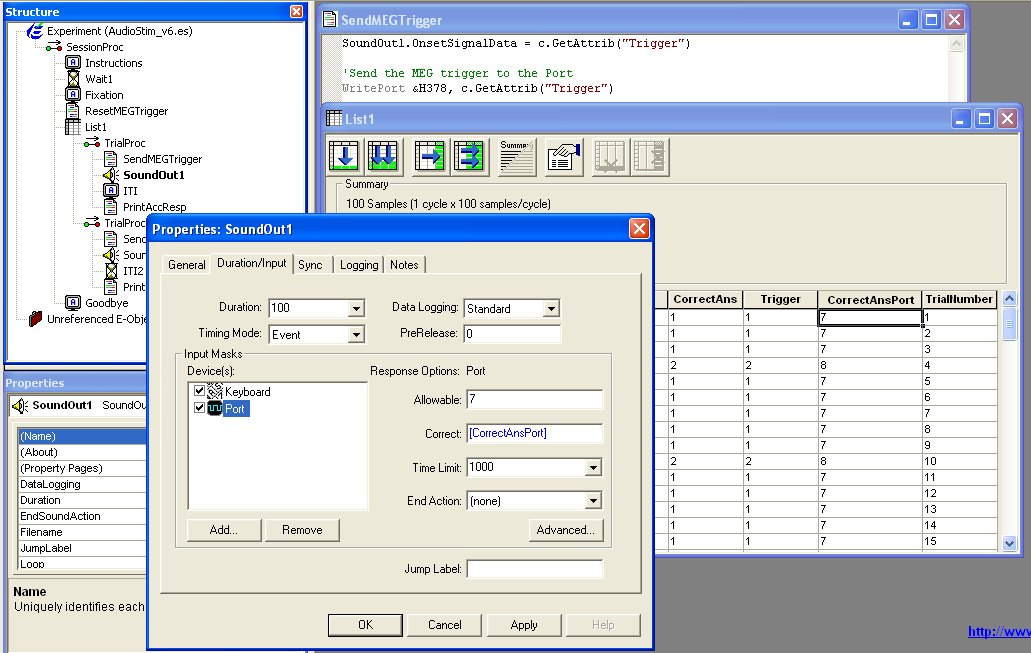Open the Duration dropdown
Image resolution: width=1031 pixels, height=653 pixels.
point(356,308)
